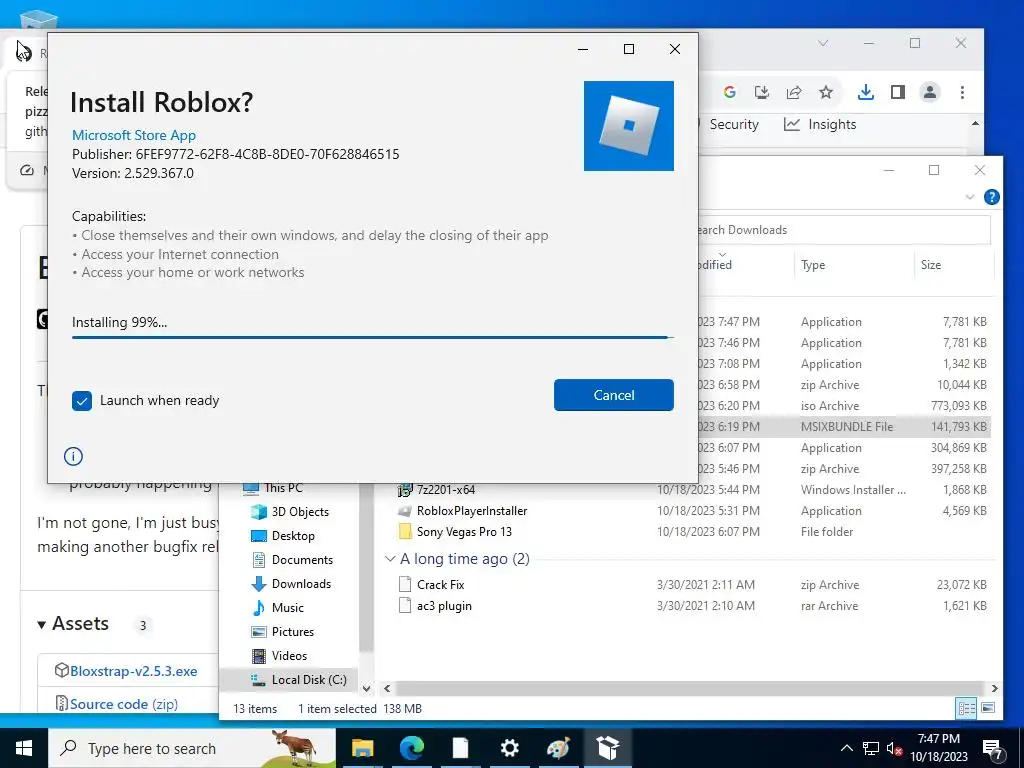Viewport: 1024px width, 768px height.
Task: Click the App Installer box icon on the taskbar
Action: (x=607, y=748)
